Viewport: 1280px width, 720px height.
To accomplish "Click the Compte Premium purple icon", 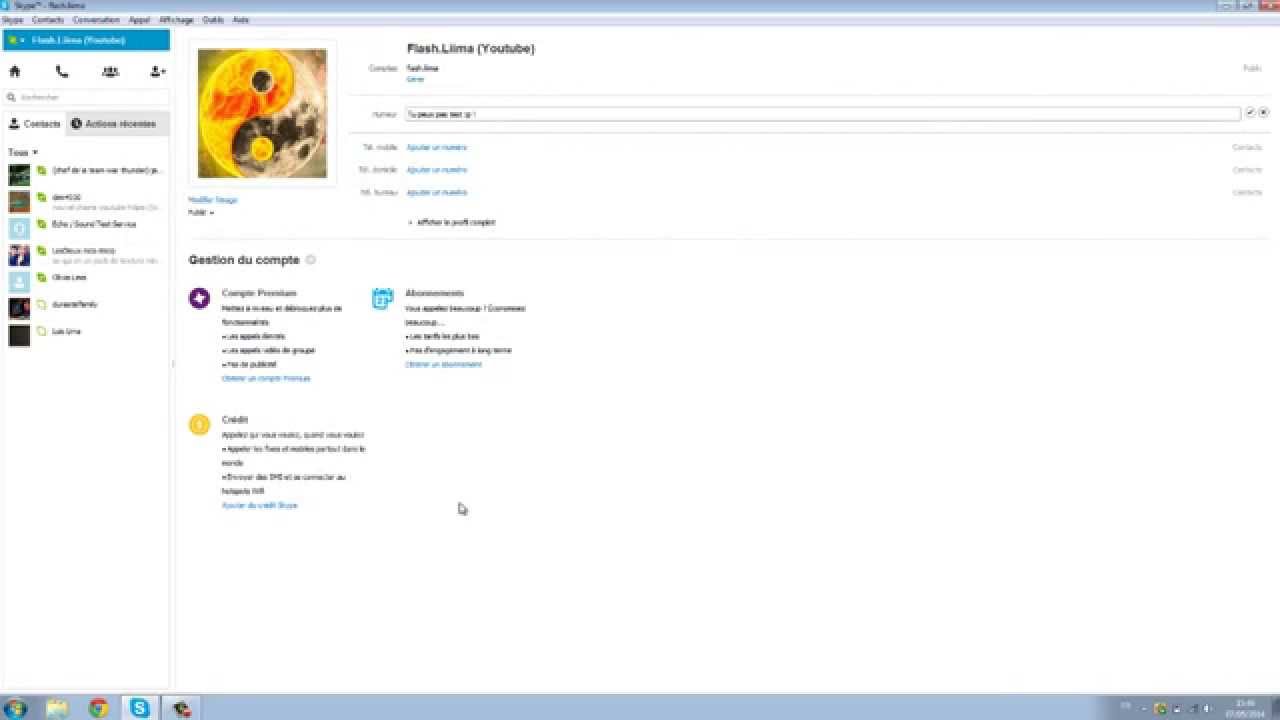I will [199, 297].
